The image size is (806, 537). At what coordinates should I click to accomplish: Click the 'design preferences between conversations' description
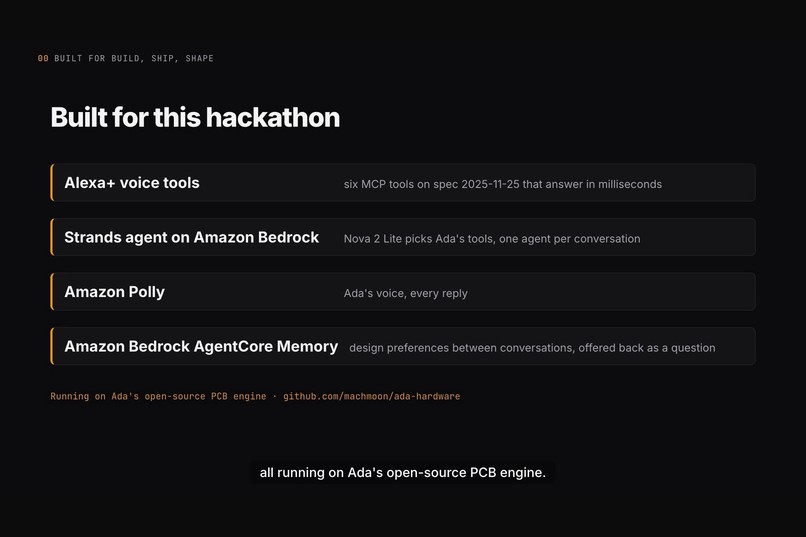click(532, 348)
